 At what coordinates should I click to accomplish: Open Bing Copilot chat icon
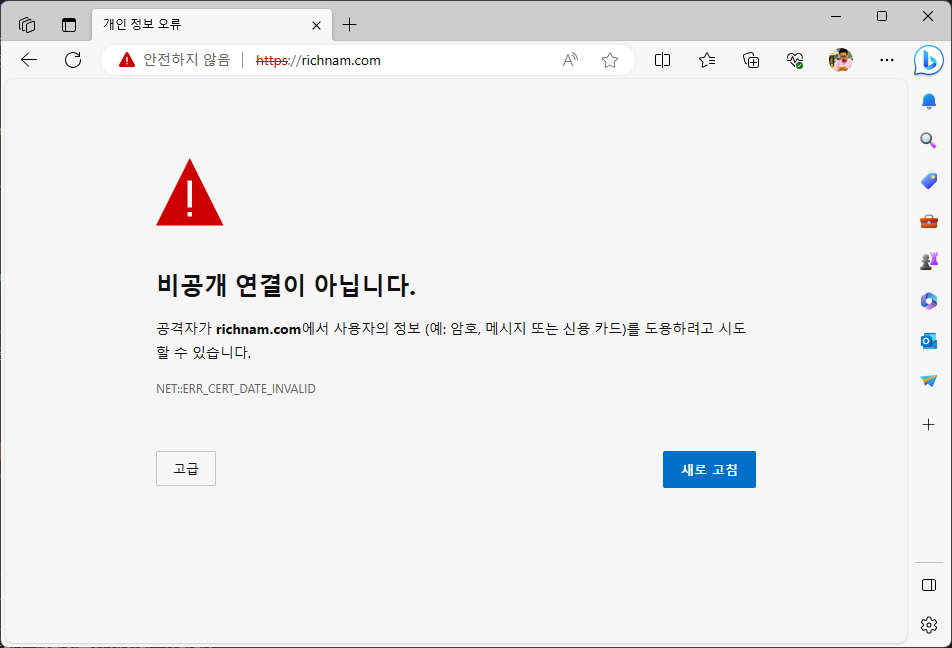[928, 60]
